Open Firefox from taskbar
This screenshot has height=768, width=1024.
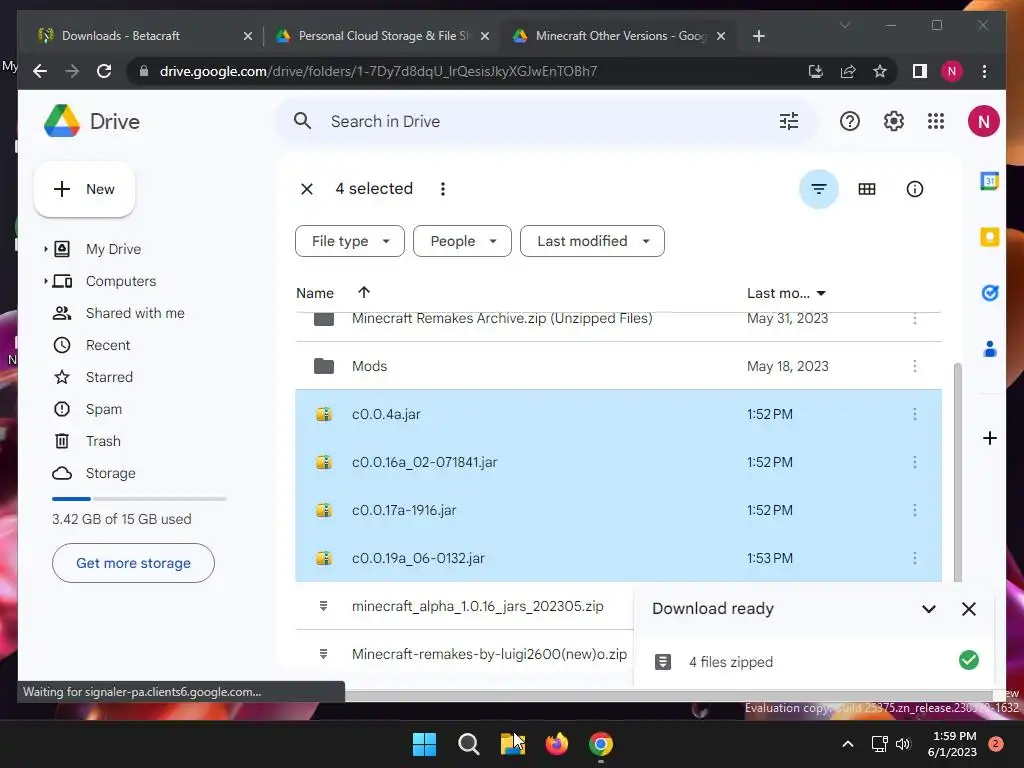click(x=556, y=744)
